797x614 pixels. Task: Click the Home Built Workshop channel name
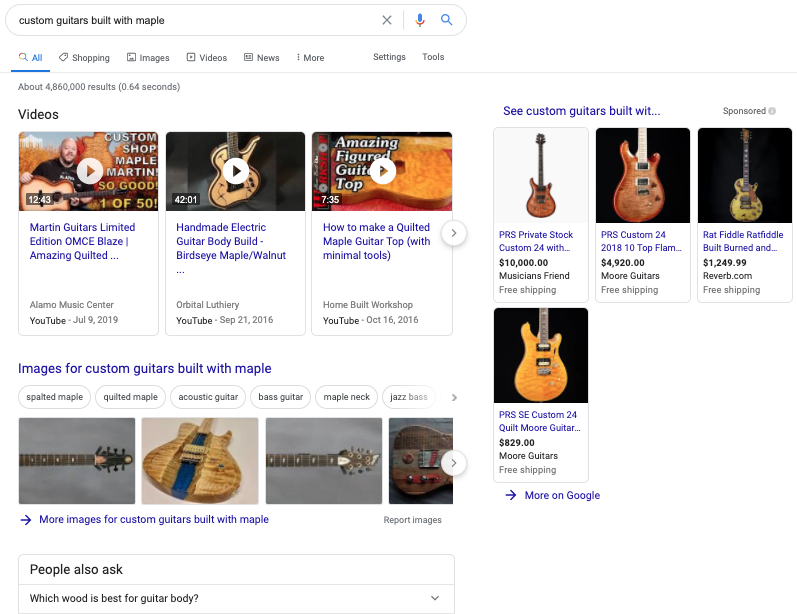(368, 304)
